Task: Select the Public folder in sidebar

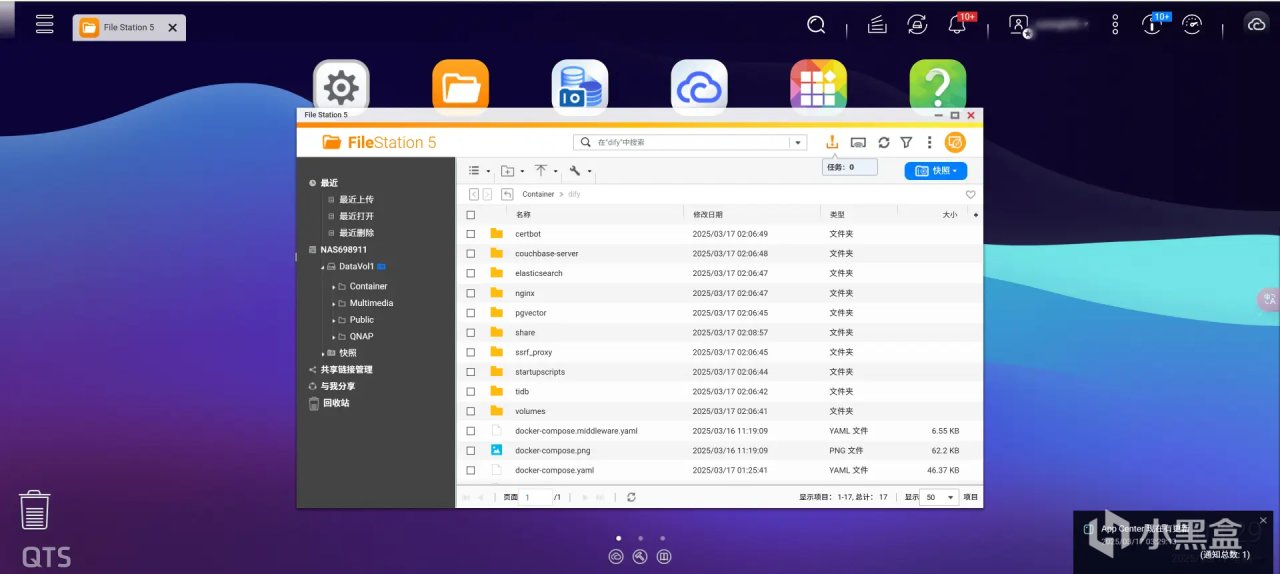Action: click(362, 320)
